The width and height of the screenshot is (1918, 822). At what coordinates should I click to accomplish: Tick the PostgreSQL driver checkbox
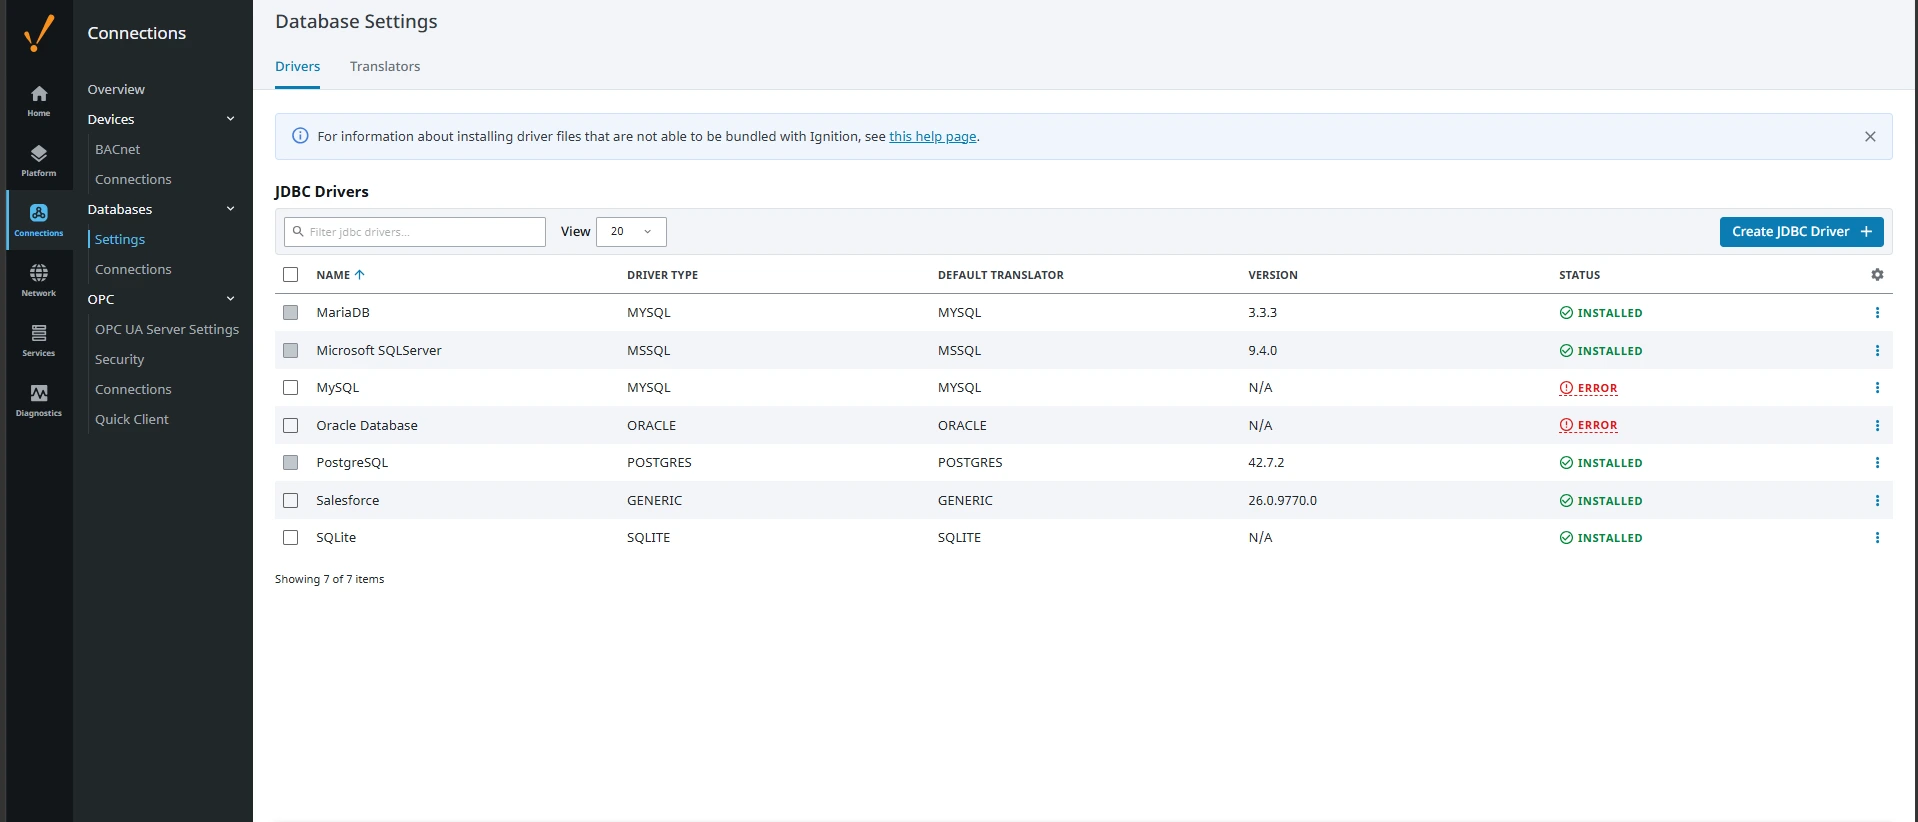(291, 463)
